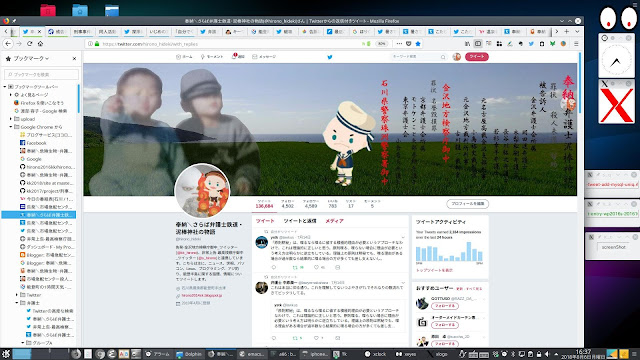Open Twitter メッセージ
Screen dimensions: 640x360
[x=264, y=57]
